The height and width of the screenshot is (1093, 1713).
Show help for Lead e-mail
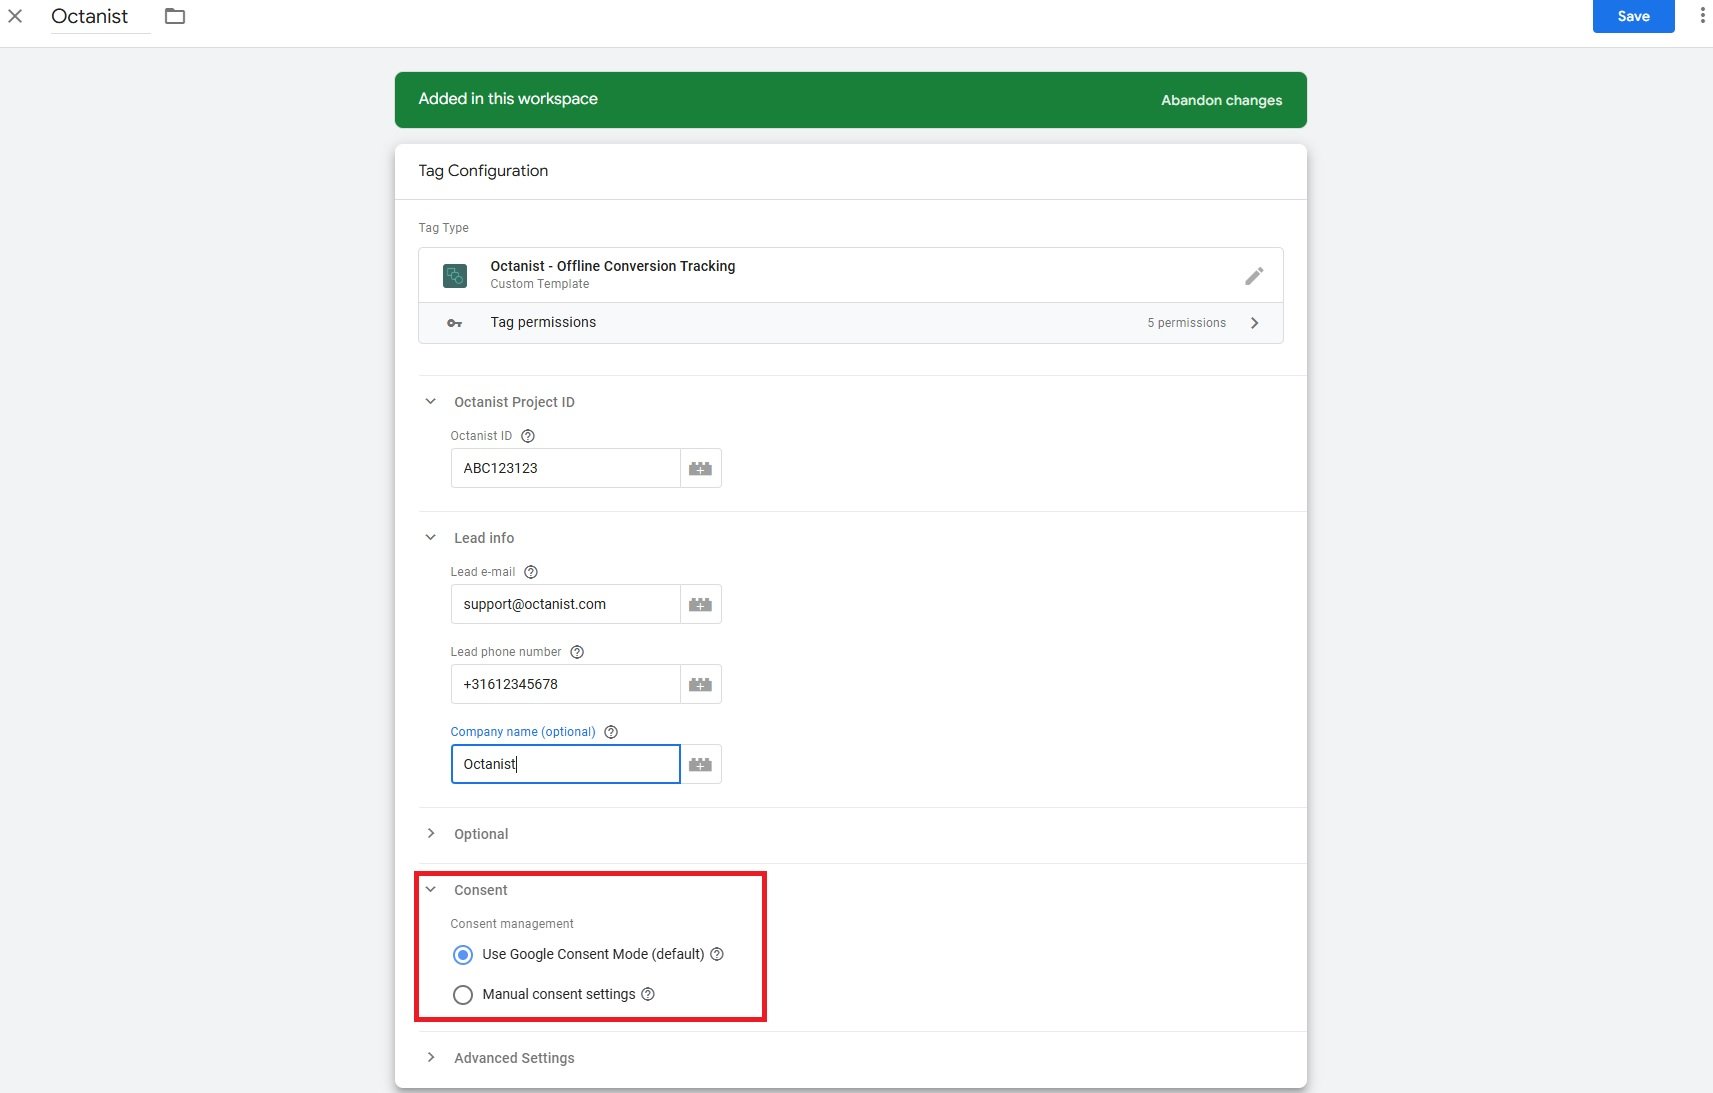tap(531, 572)
